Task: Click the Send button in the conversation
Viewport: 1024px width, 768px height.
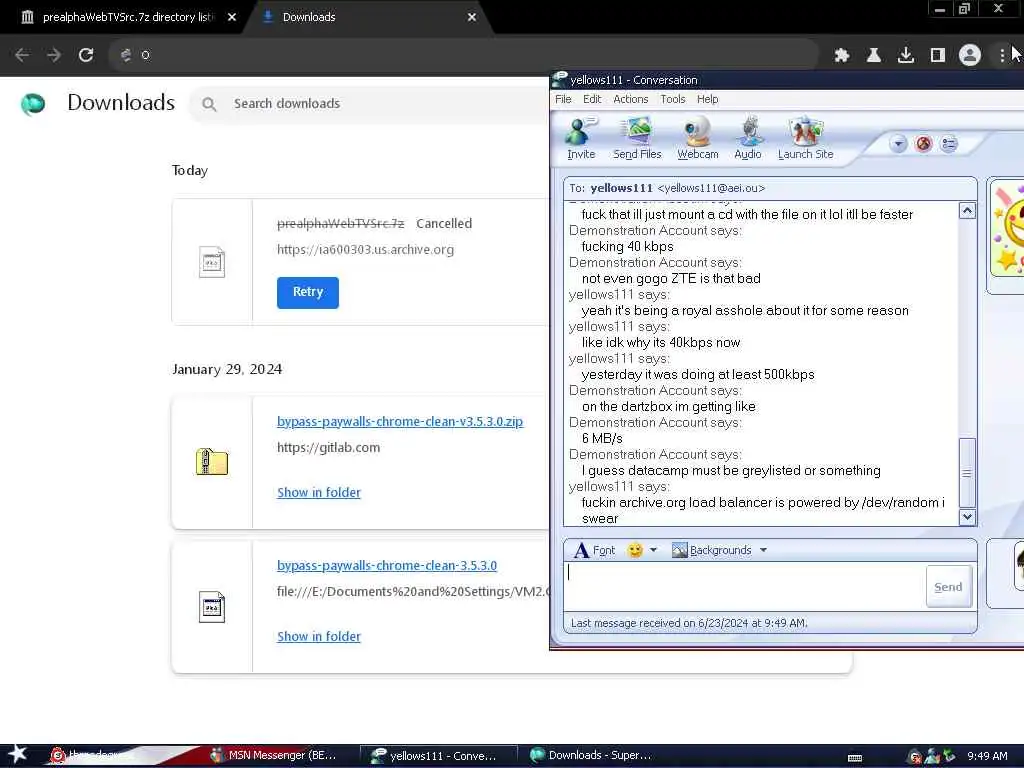Action: click(948, 586)
